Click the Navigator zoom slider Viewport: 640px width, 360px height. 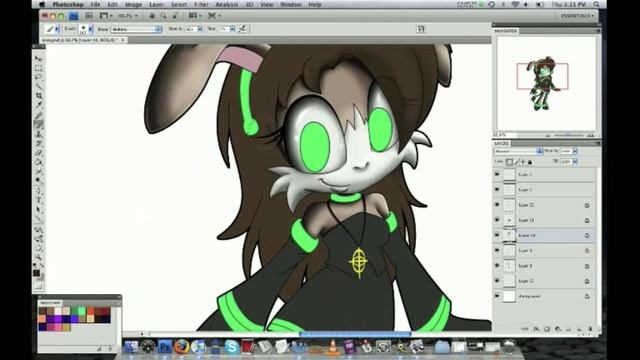pos(569,135)
